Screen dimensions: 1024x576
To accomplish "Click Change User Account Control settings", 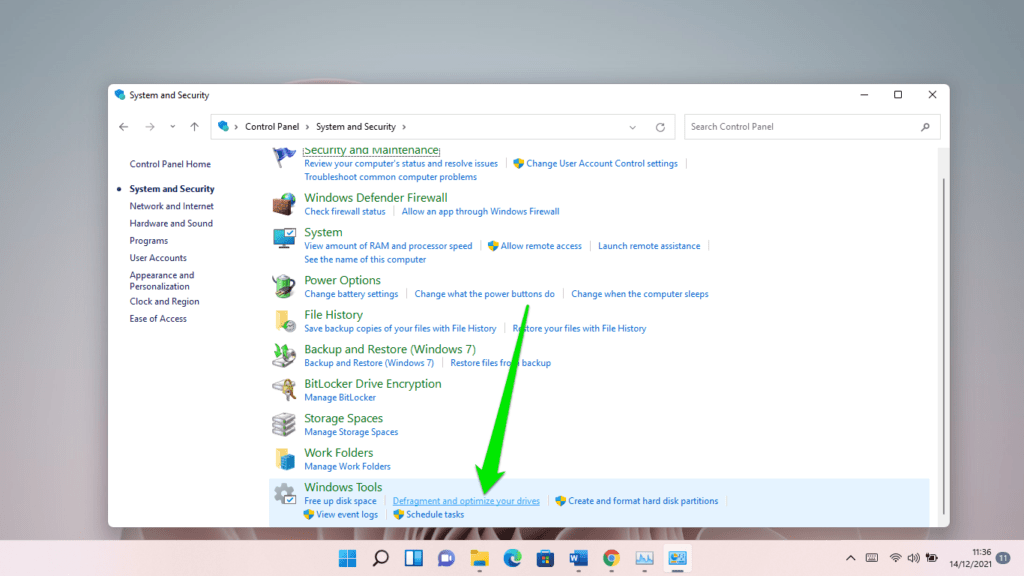I will click(x=602, y=163).
